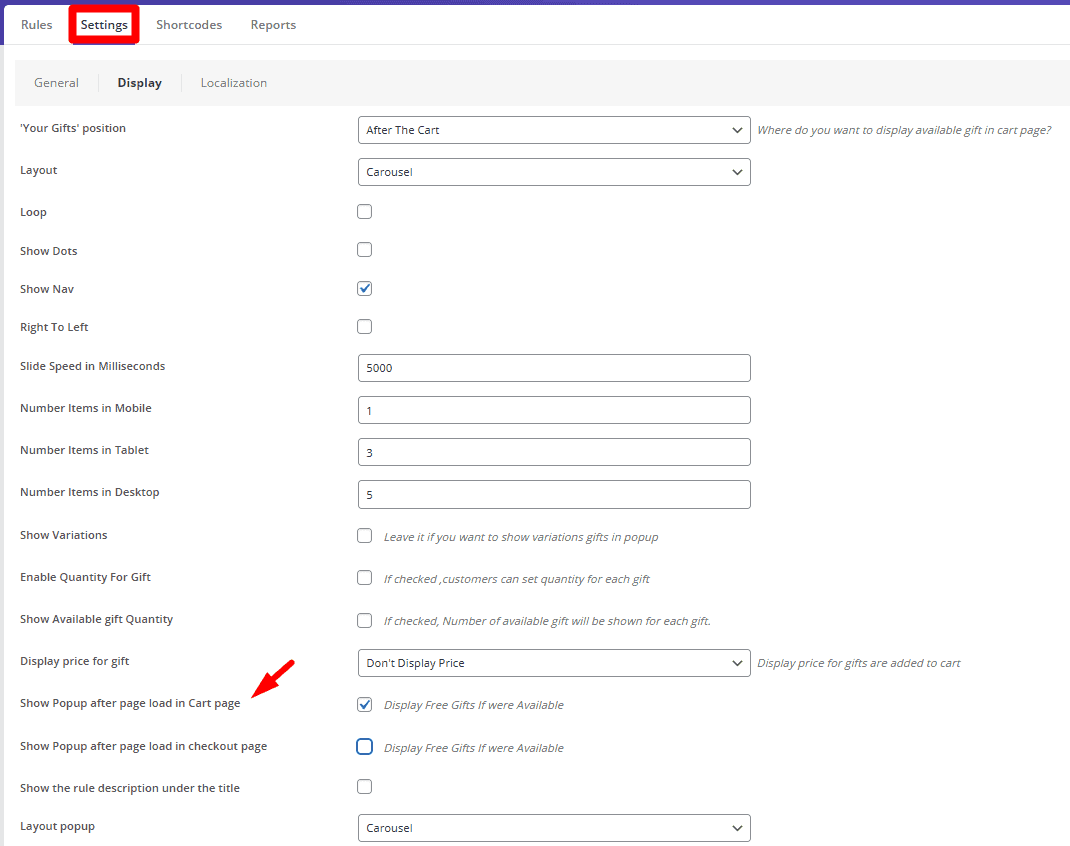Click the Display section label

click(x=139, y=82)
